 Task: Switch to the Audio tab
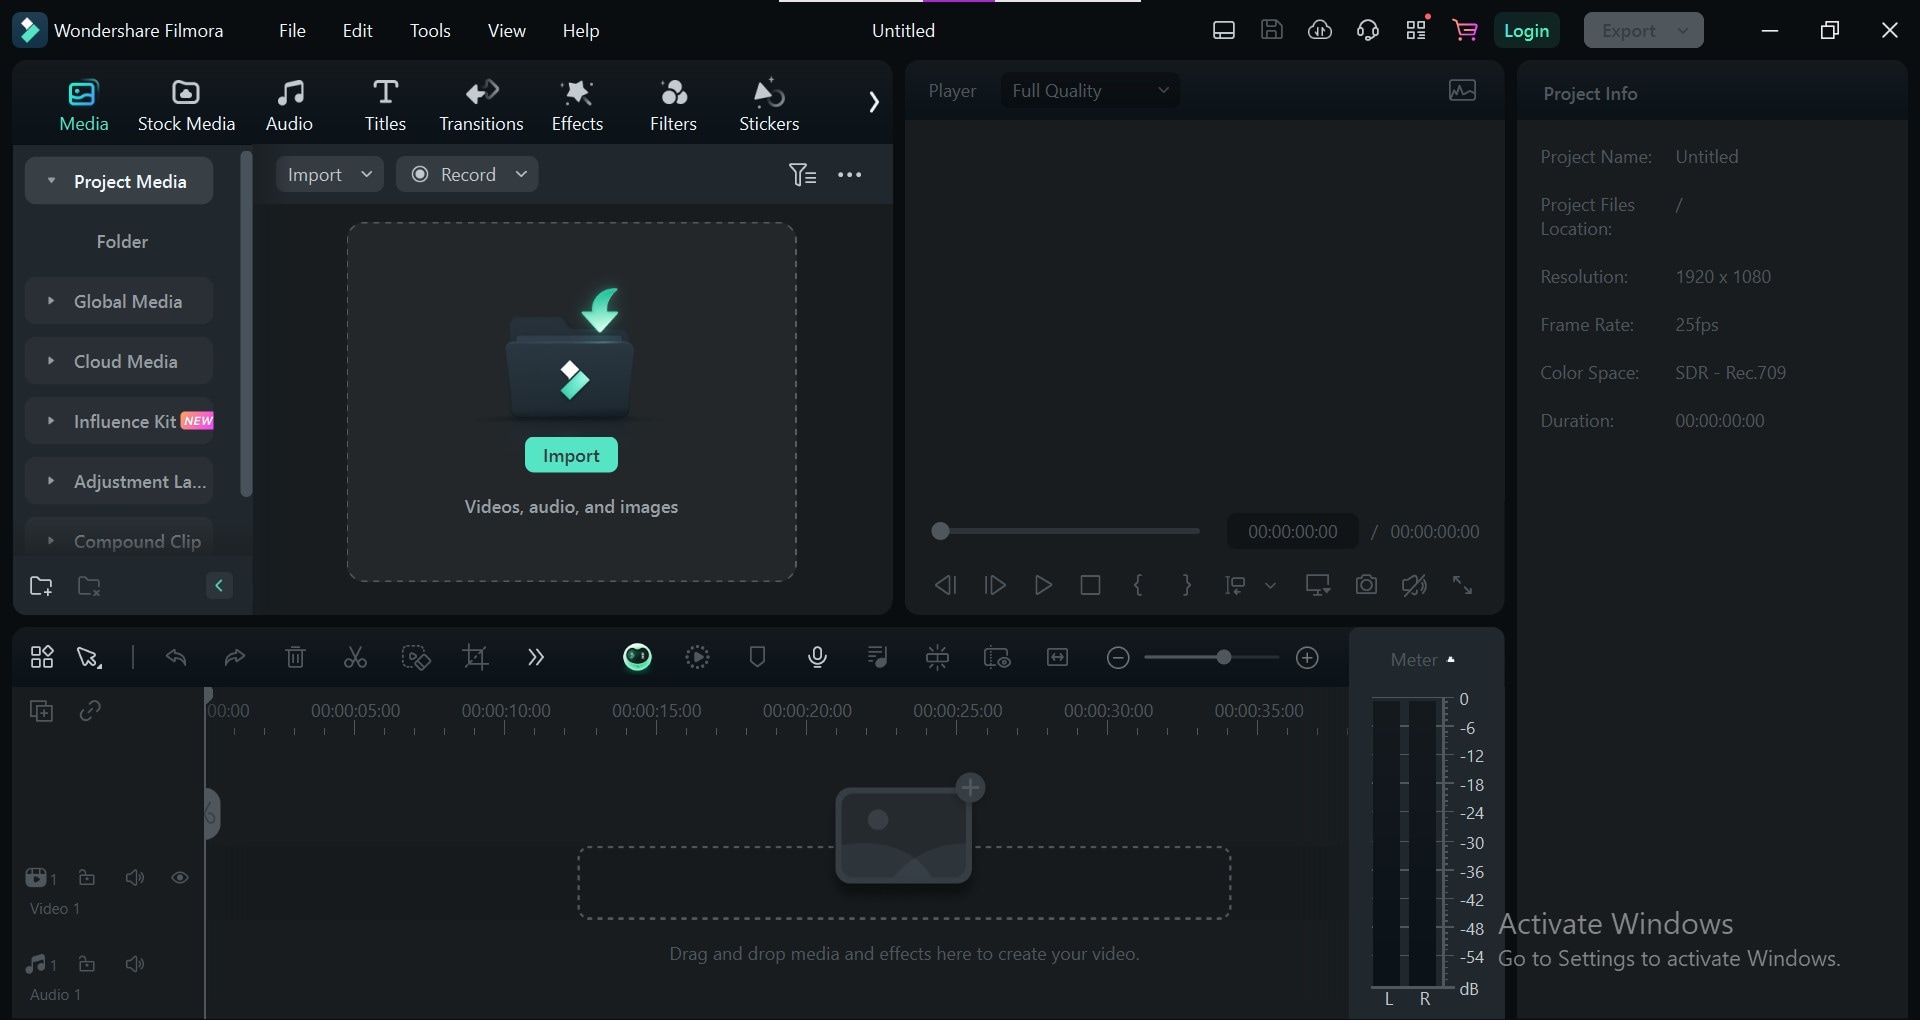pos(289,105)
